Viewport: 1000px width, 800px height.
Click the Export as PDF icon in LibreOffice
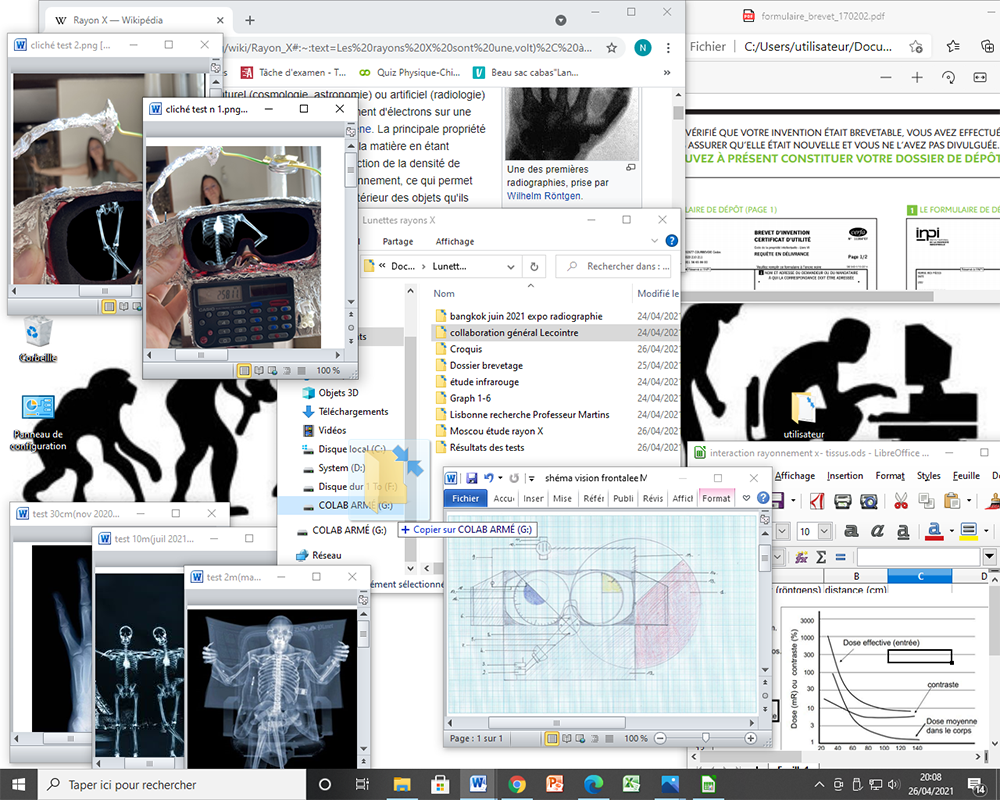(818, 501)
